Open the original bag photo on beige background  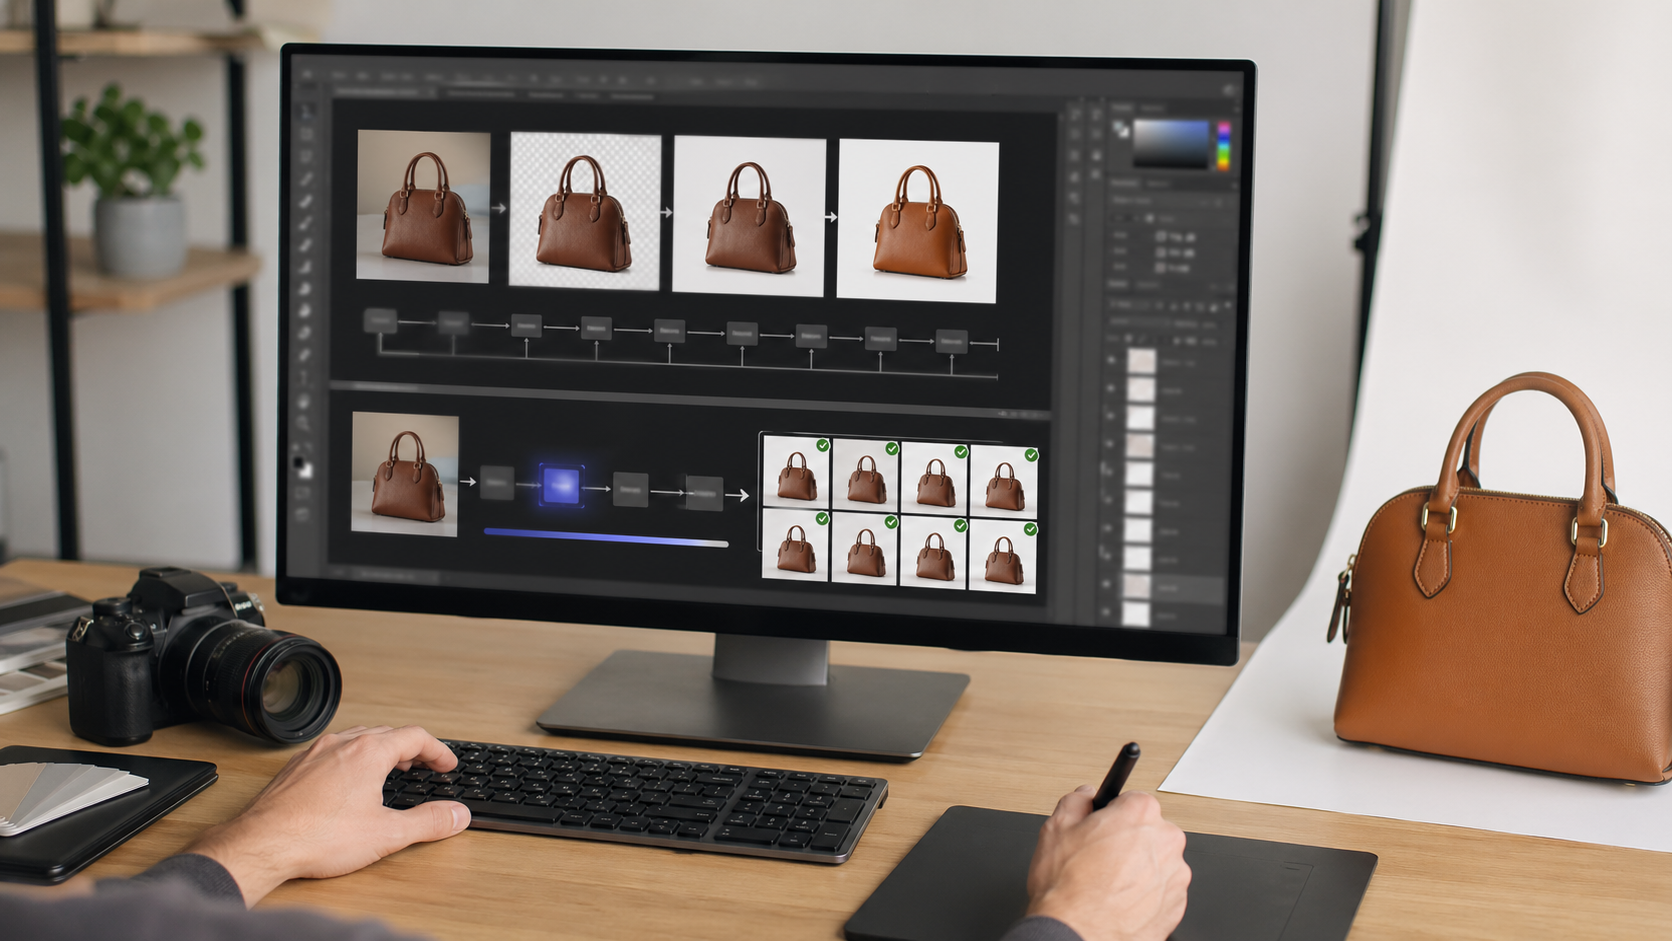(423, 206)
